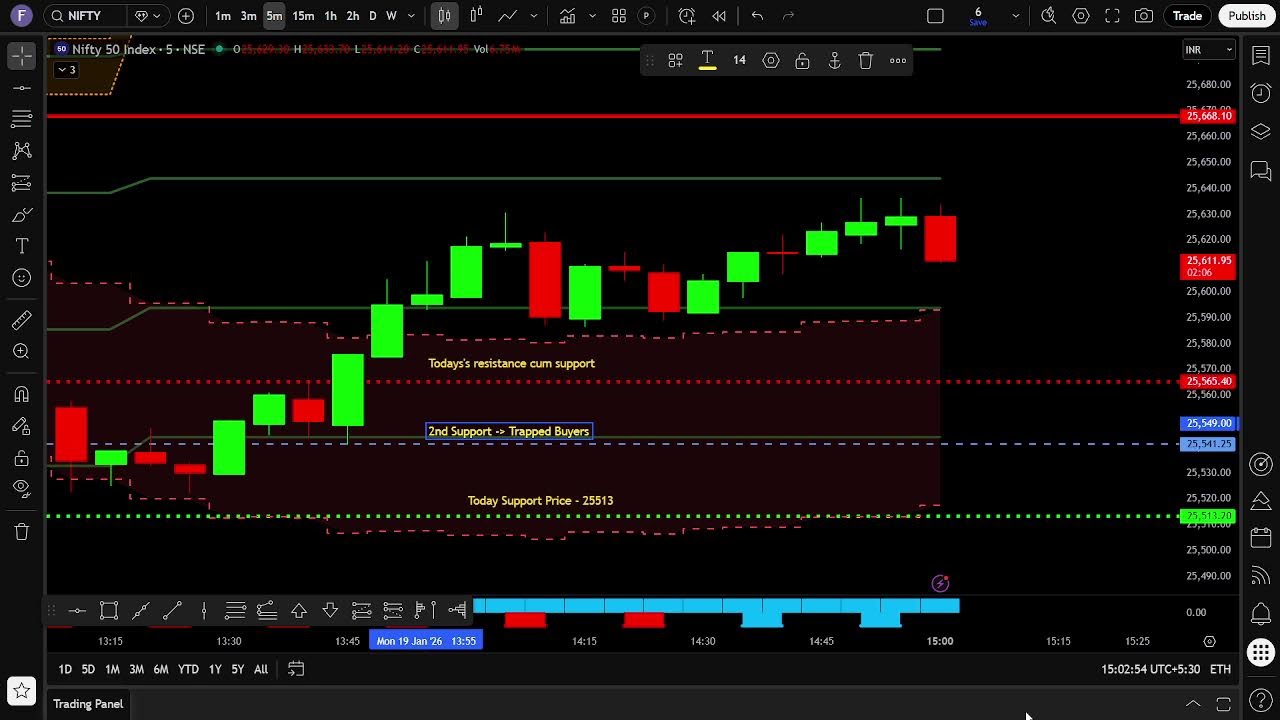The height and width of the screenshot is (720, 1280).
Task: Open indicator templates grid
Action: pos(619,16)
